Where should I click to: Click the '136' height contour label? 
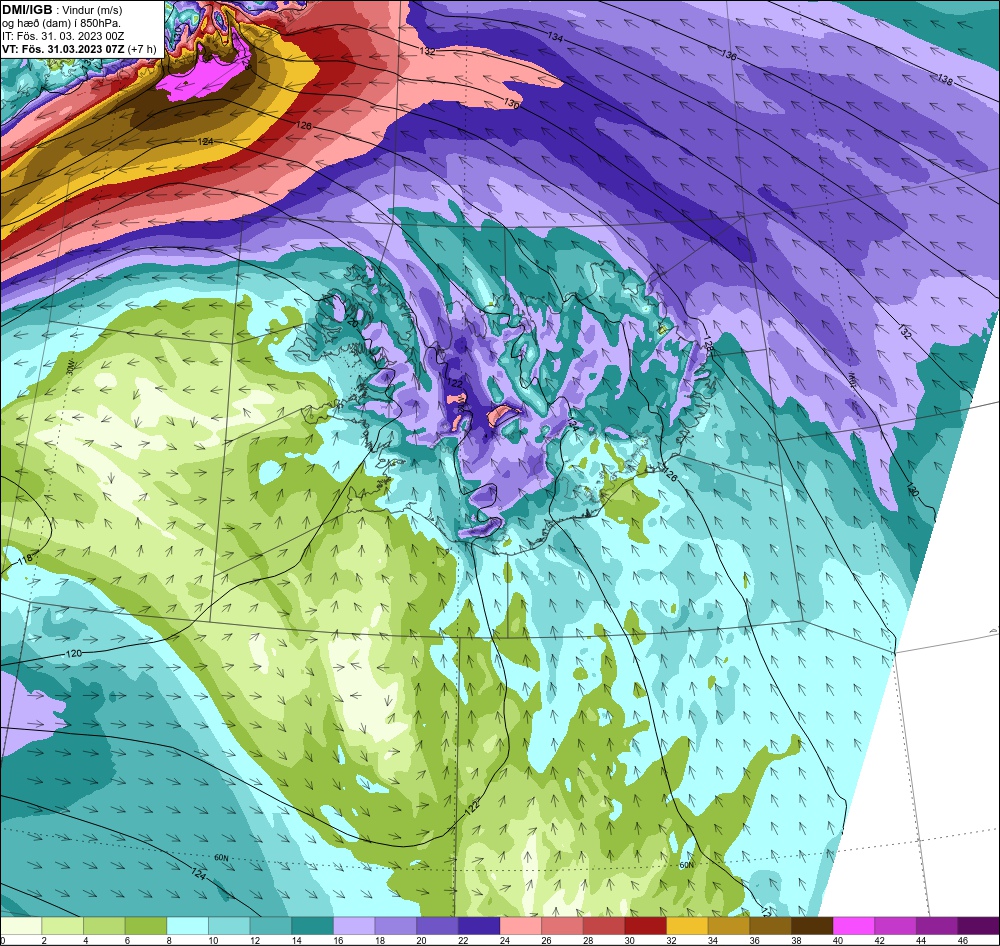[729, 56]
